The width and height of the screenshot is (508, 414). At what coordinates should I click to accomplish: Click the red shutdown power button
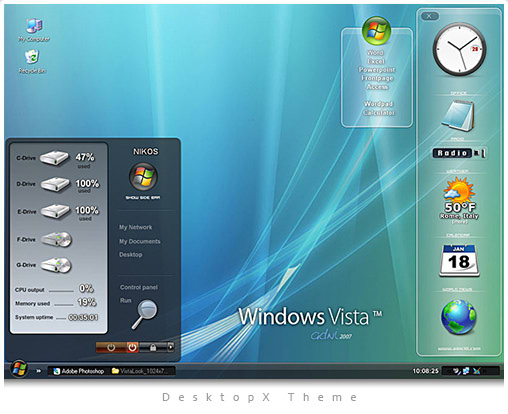(132, 347)
